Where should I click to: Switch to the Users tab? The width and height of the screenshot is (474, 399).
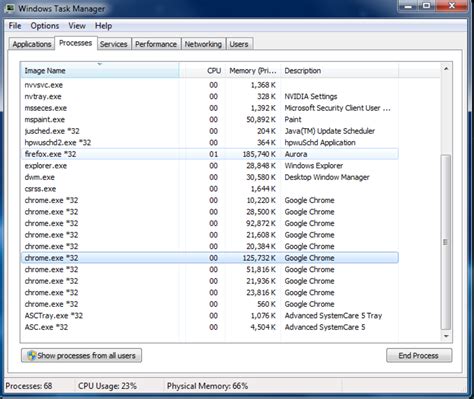[x=239, y=44]
